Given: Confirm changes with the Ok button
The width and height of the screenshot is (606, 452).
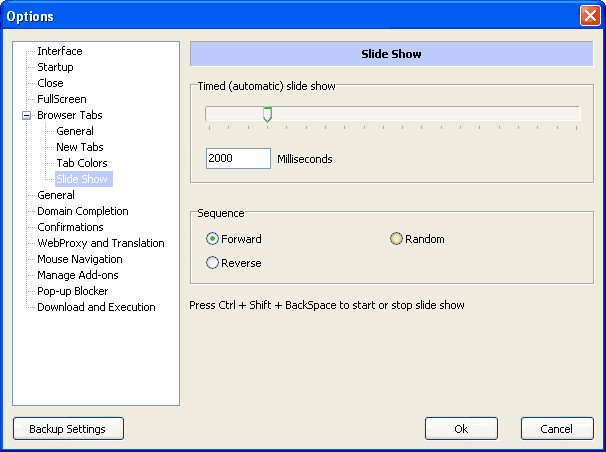Looking at the screenshot, I should (x=461, y=428).
